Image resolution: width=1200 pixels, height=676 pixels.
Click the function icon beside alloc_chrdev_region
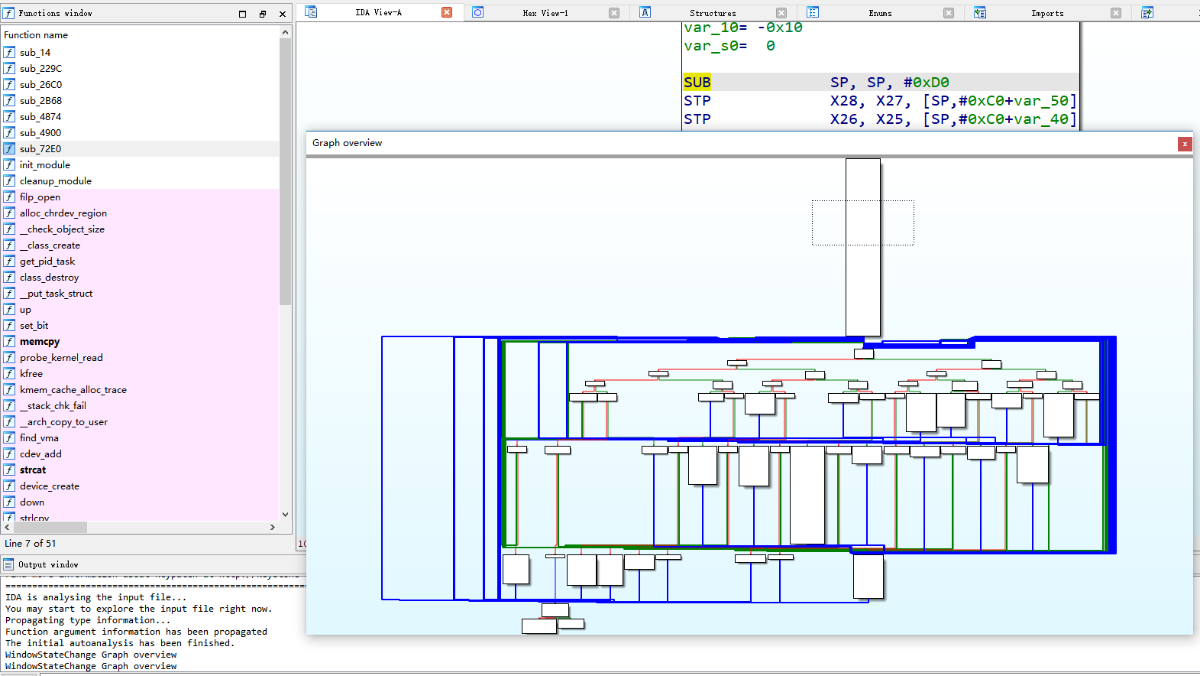click(x=9, y=213)
